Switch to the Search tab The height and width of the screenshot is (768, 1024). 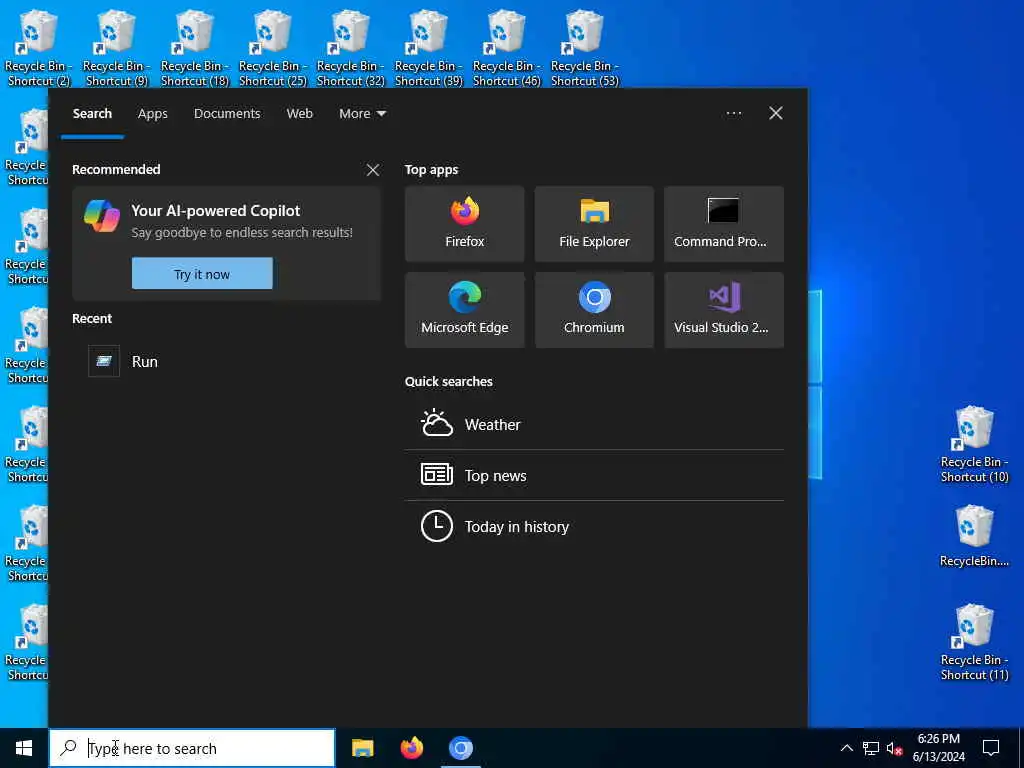(x=92, y=114)
